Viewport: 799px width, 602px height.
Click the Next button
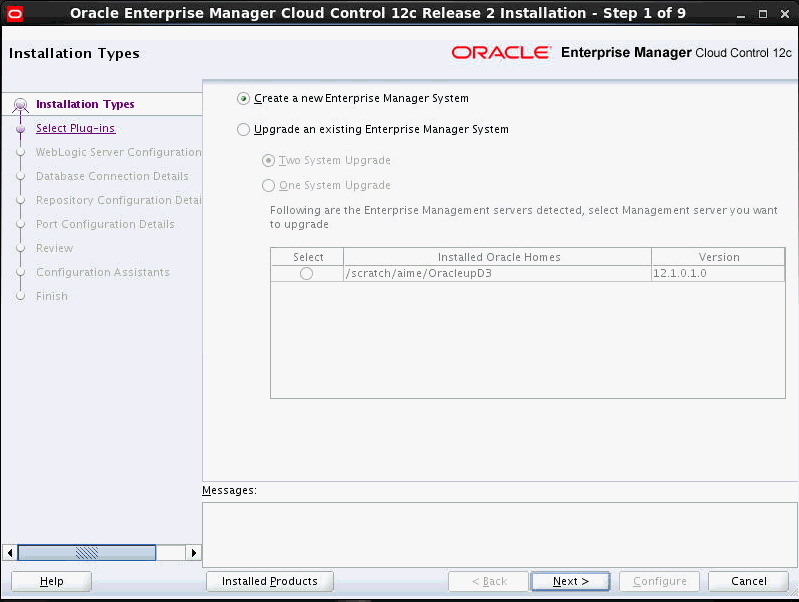coord(570,581)
